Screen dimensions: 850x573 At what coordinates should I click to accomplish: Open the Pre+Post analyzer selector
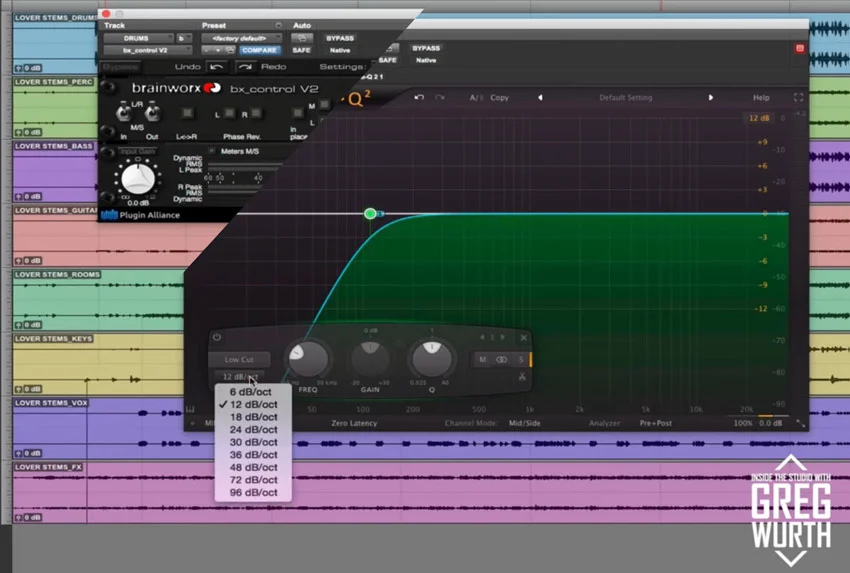(655, 423)
